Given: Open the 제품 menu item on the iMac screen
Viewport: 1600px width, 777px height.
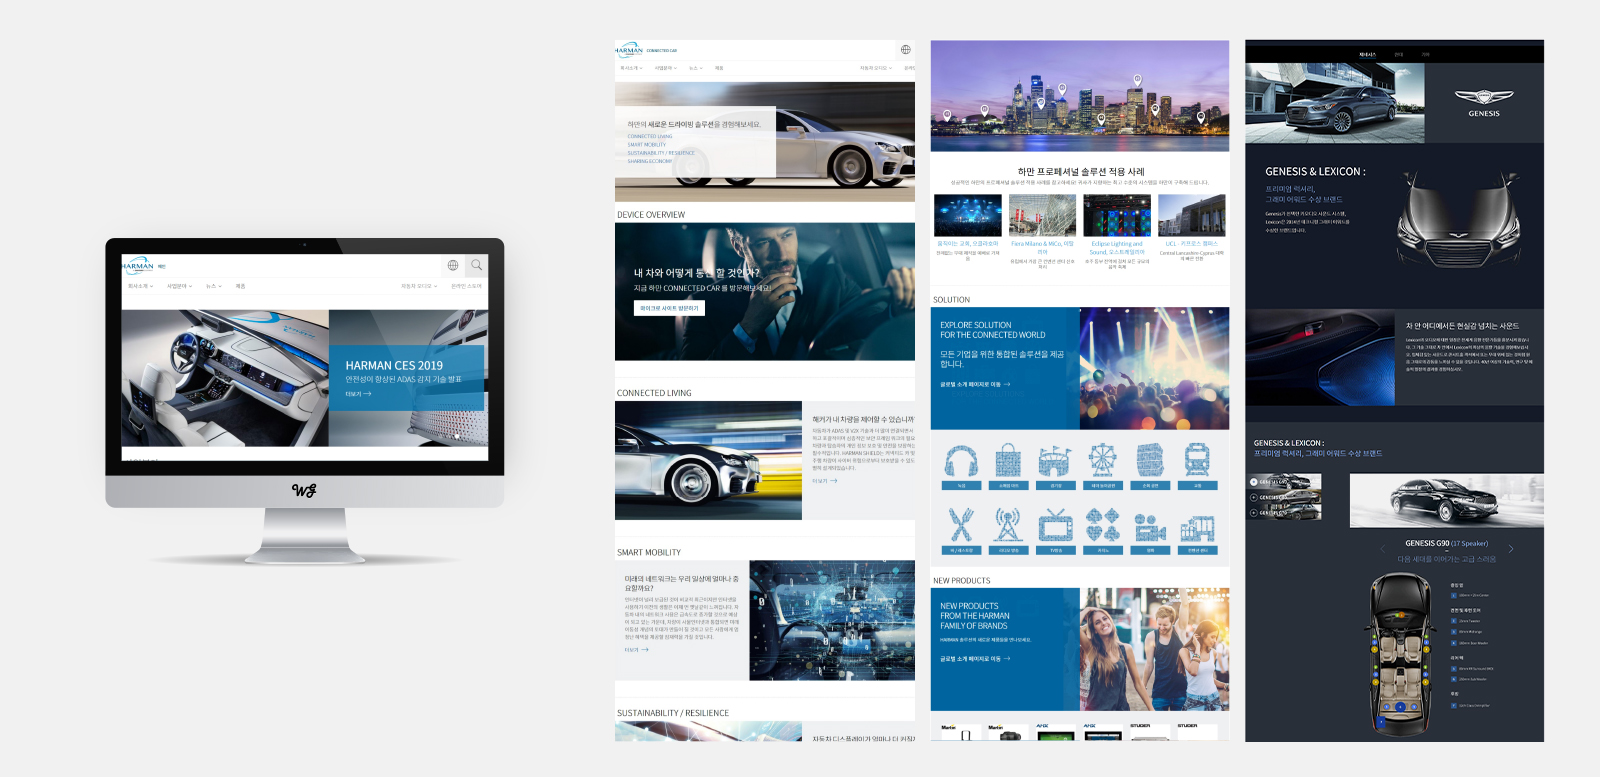Looking at the screenshot, I should 240,286.
